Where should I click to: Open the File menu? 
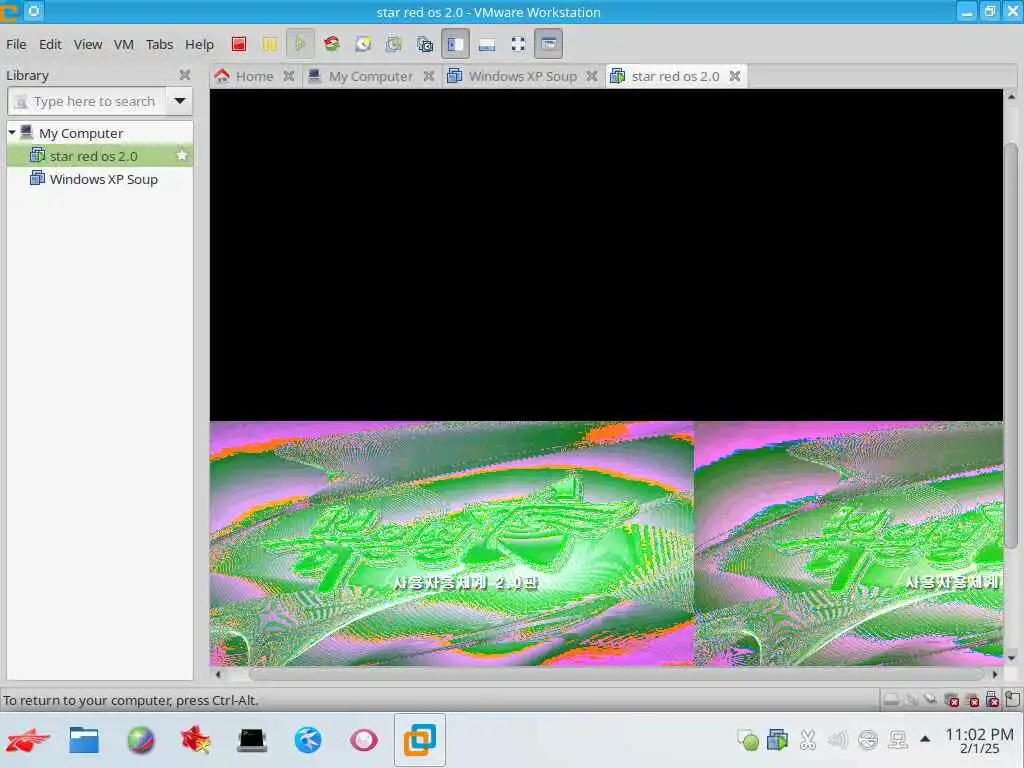(16, 44)
